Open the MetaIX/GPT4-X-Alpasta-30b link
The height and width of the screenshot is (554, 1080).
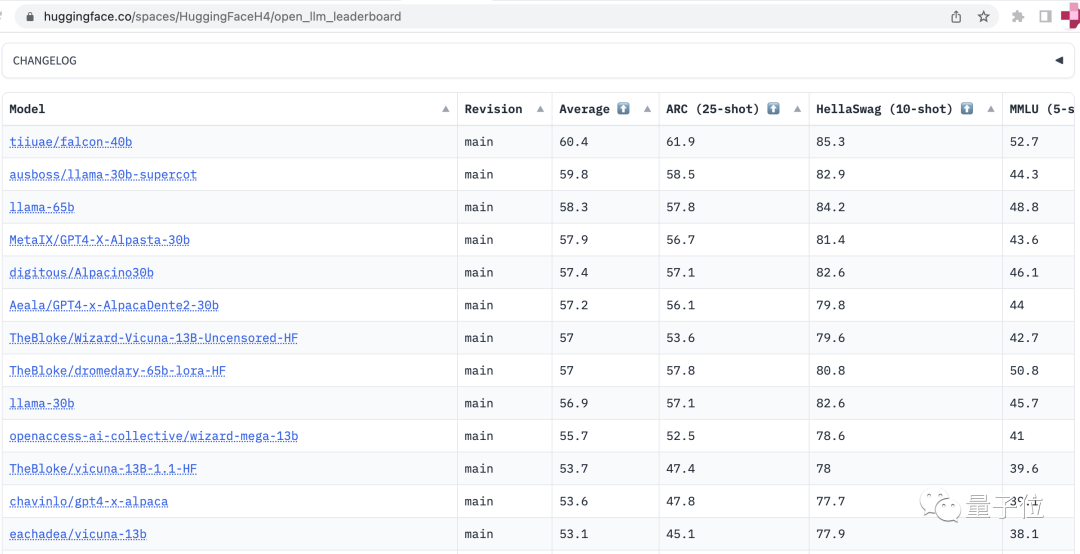pos(100,240)
